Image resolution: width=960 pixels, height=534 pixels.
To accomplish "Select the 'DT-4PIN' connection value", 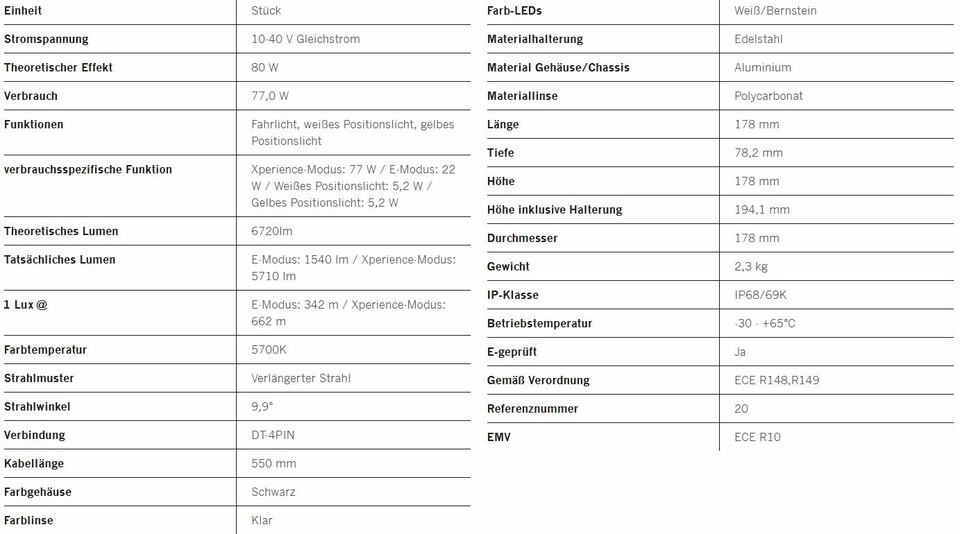I will pyautogui.click(x=272, y=435).
